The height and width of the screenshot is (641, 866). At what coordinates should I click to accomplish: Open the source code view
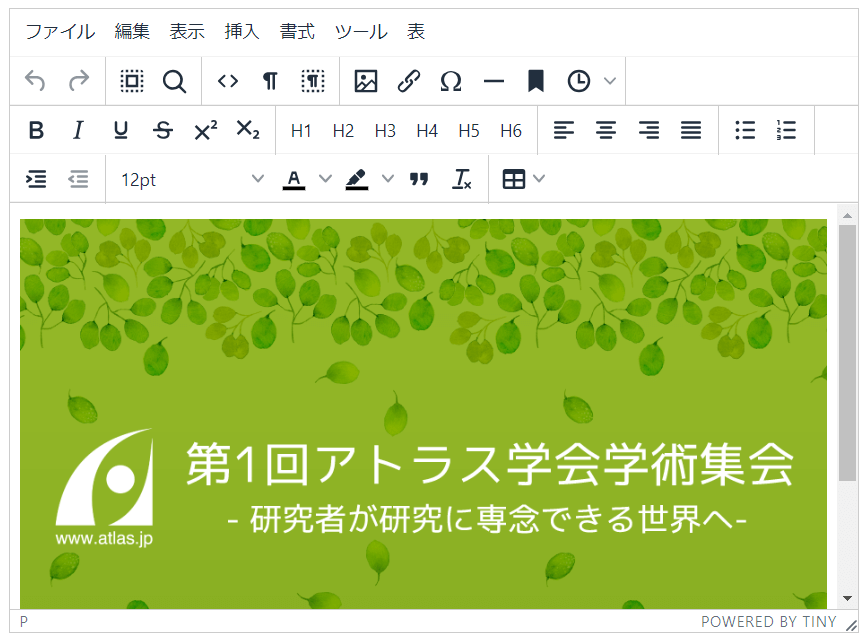pyautogui.click(x=227, y=81)
